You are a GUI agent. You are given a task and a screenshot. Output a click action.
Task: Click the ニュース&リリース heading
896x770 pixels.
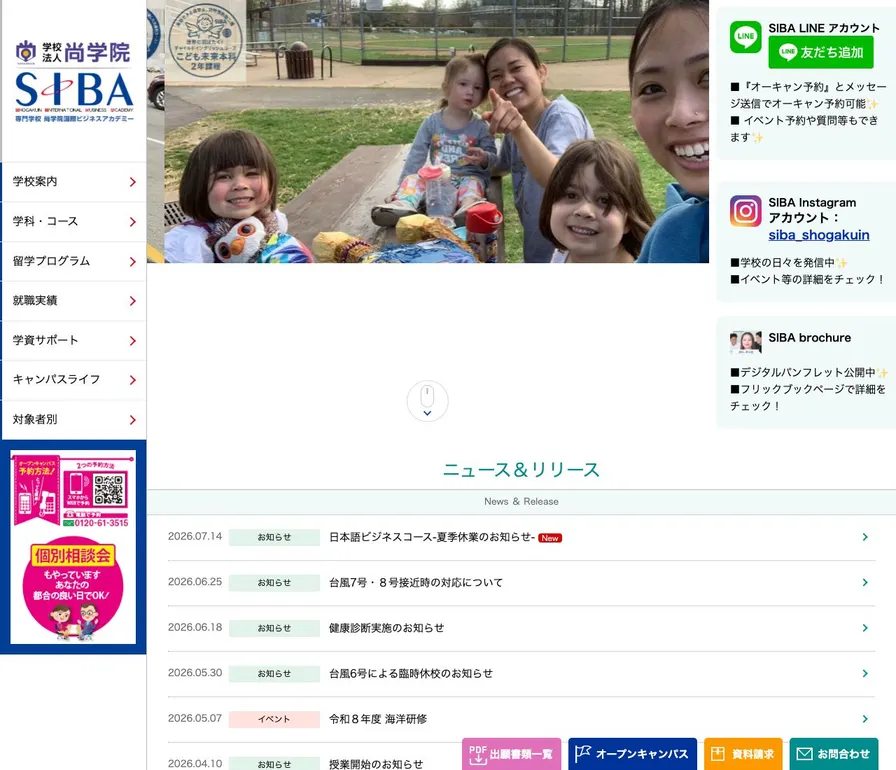pos(521,470)
